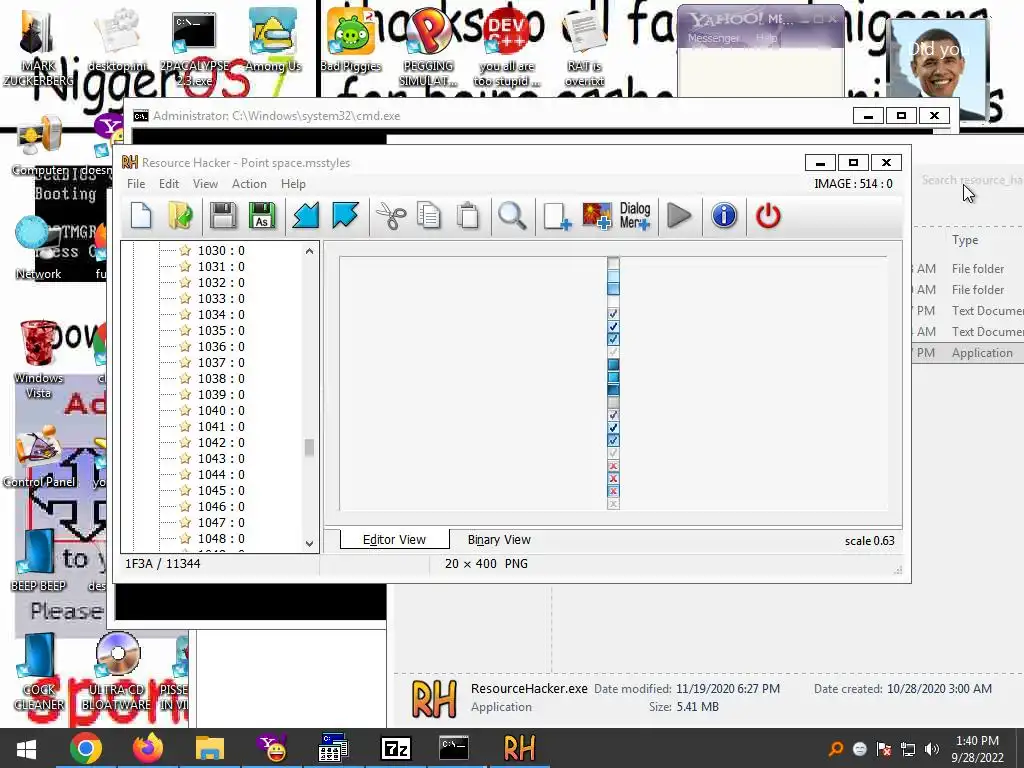Switch to the Editor View tab
Image resolution: width=1024 pixels, height=768 pixels.
(x=394, y=539)
